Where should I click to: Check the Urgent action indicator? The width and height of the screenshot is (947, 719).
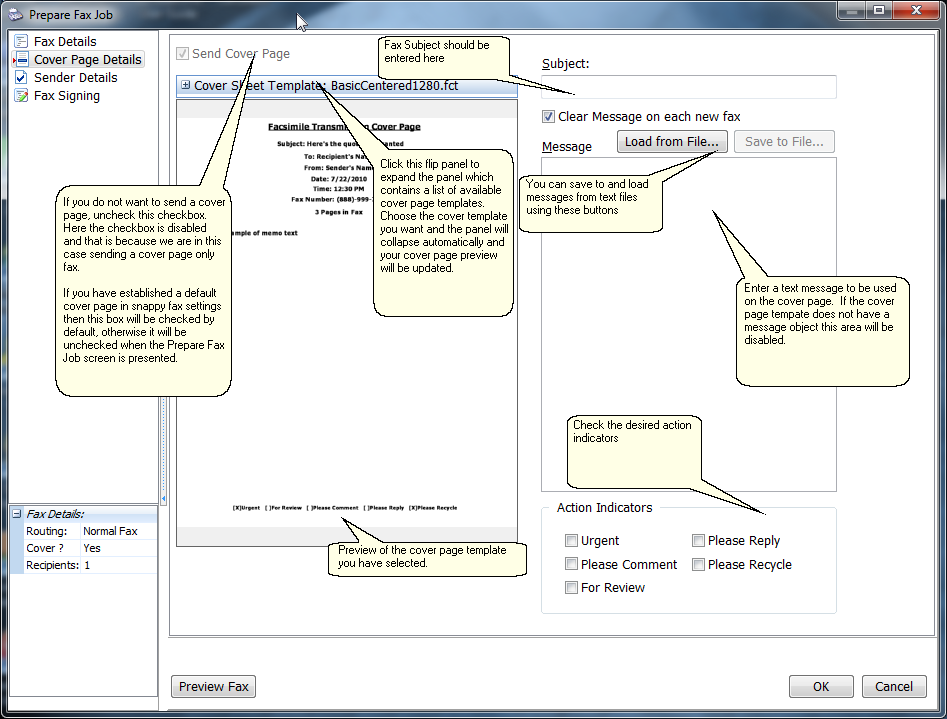coord(571,541)
